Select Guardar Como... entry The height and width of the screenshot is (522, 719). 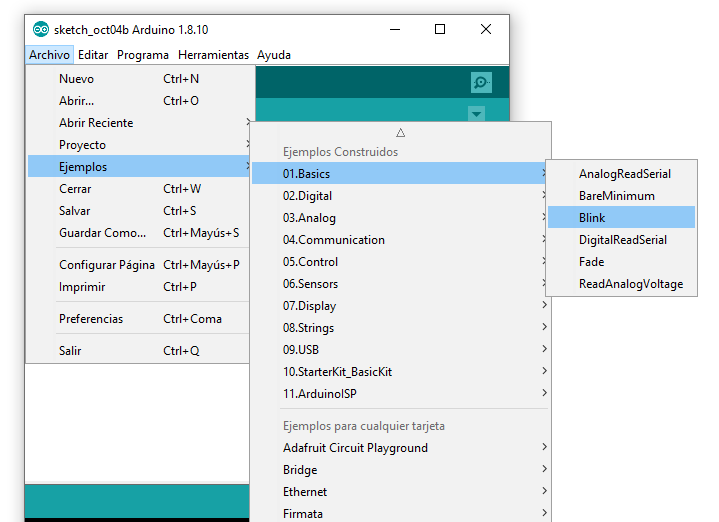[x=138, y=233]
